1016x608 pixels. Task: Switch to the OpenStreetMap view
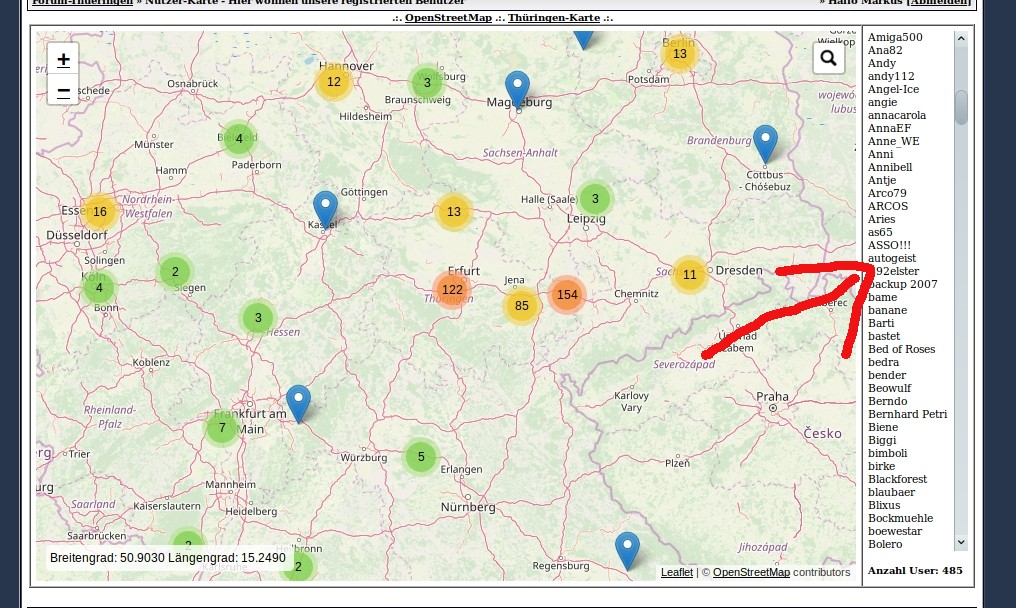tap(448, 18)
